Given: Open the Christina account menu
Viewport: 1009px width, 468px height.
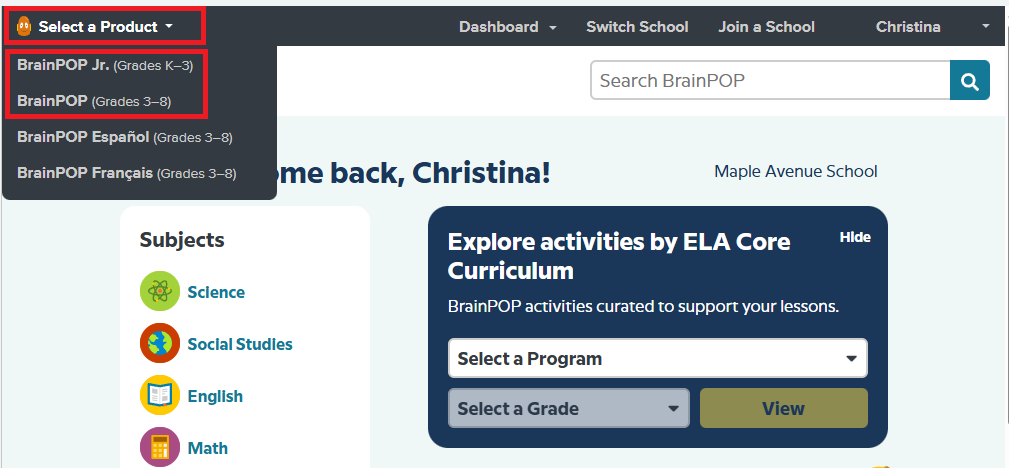Looking at the screenshot, I should tap(932, 27).
